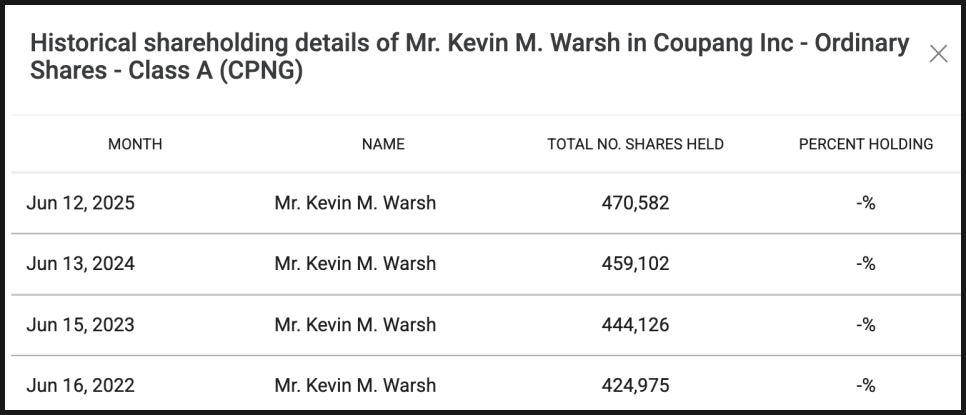
Task: Click the 424,975 shares value
Action: click(x=635, y=385)
